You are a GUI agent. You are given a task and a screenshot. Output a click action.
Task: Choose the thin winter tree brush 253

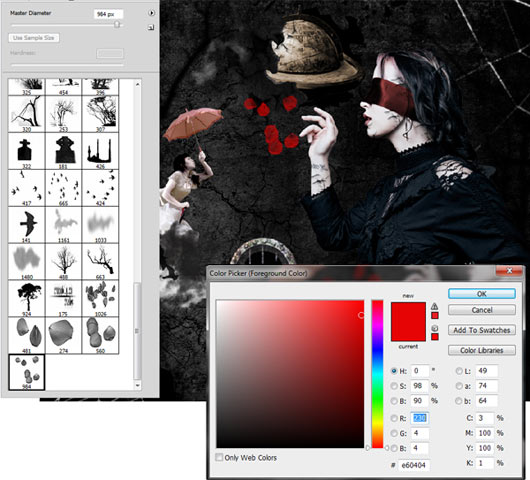(x=63, y=114)
